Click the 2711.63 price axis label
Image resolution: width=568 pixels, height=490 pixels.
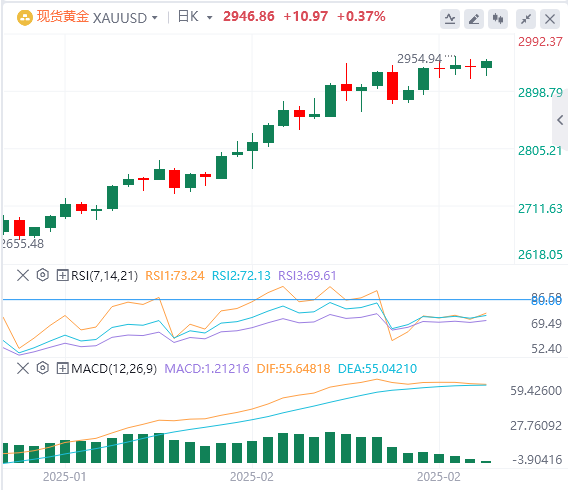tap(540, 209)
